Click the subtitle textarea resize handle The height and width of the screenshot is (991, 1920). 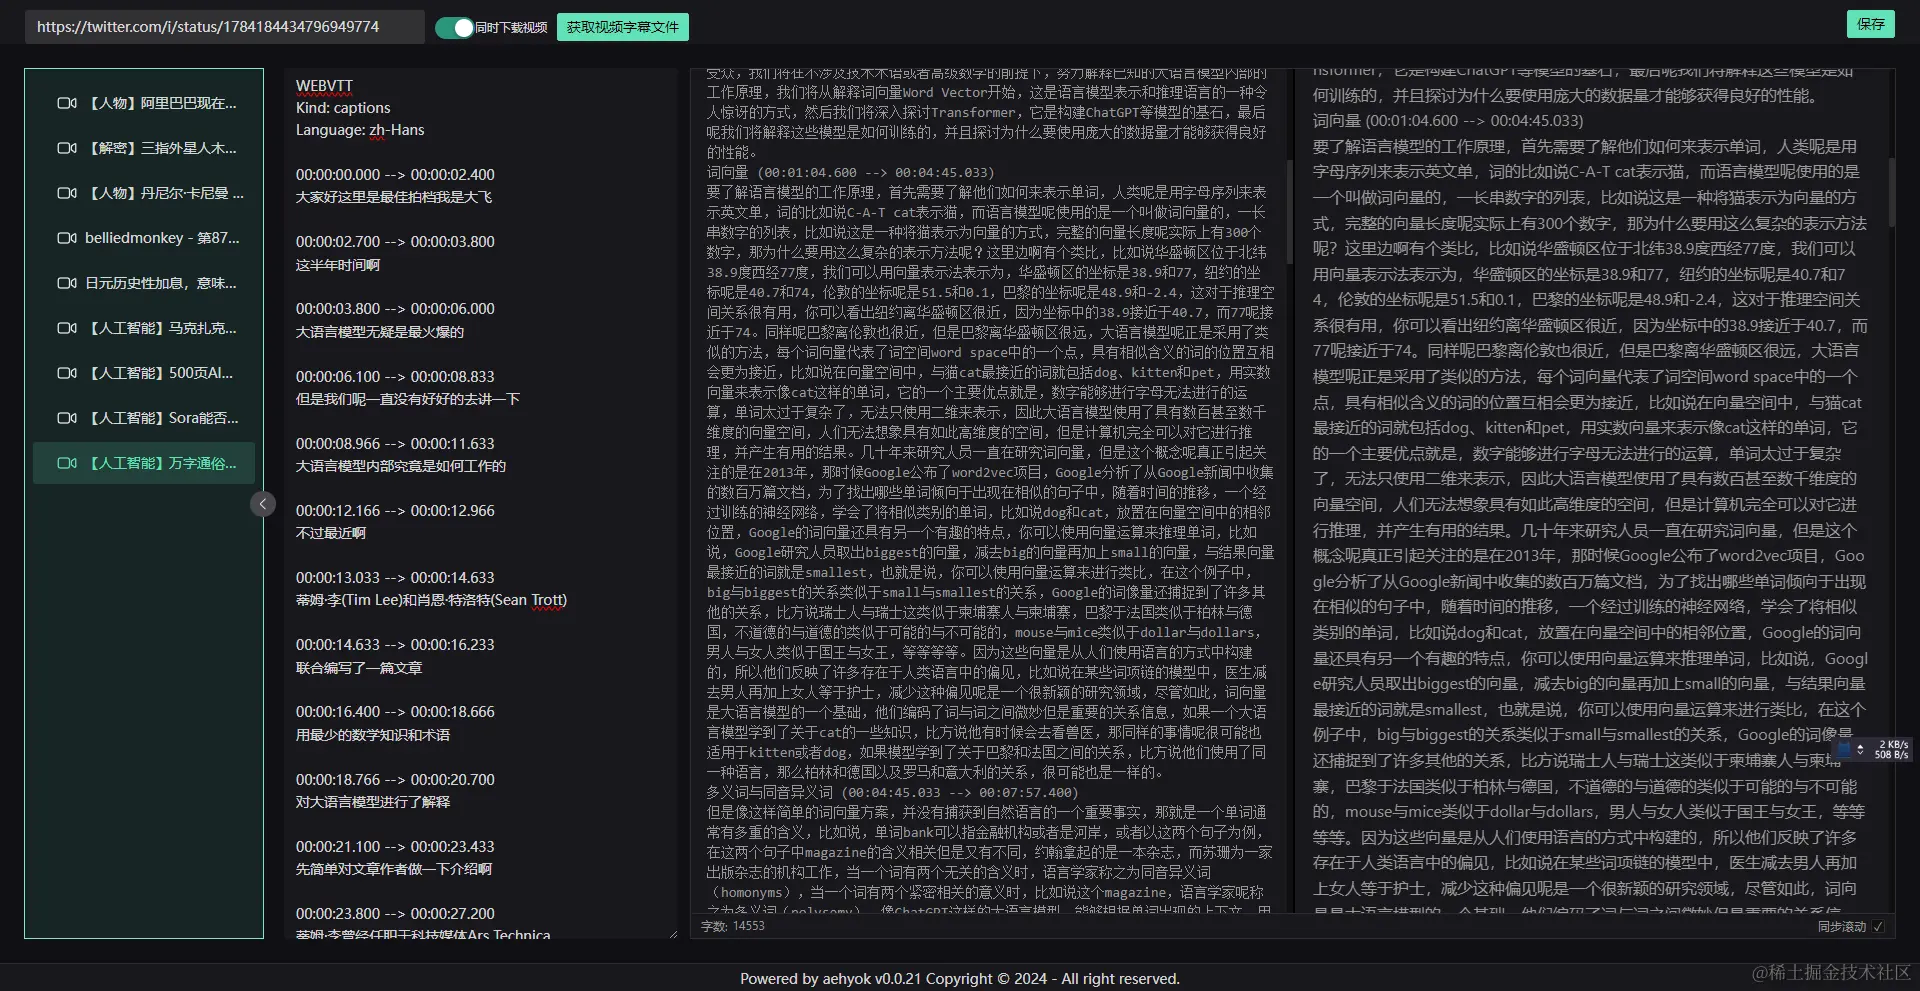[672, 934]
